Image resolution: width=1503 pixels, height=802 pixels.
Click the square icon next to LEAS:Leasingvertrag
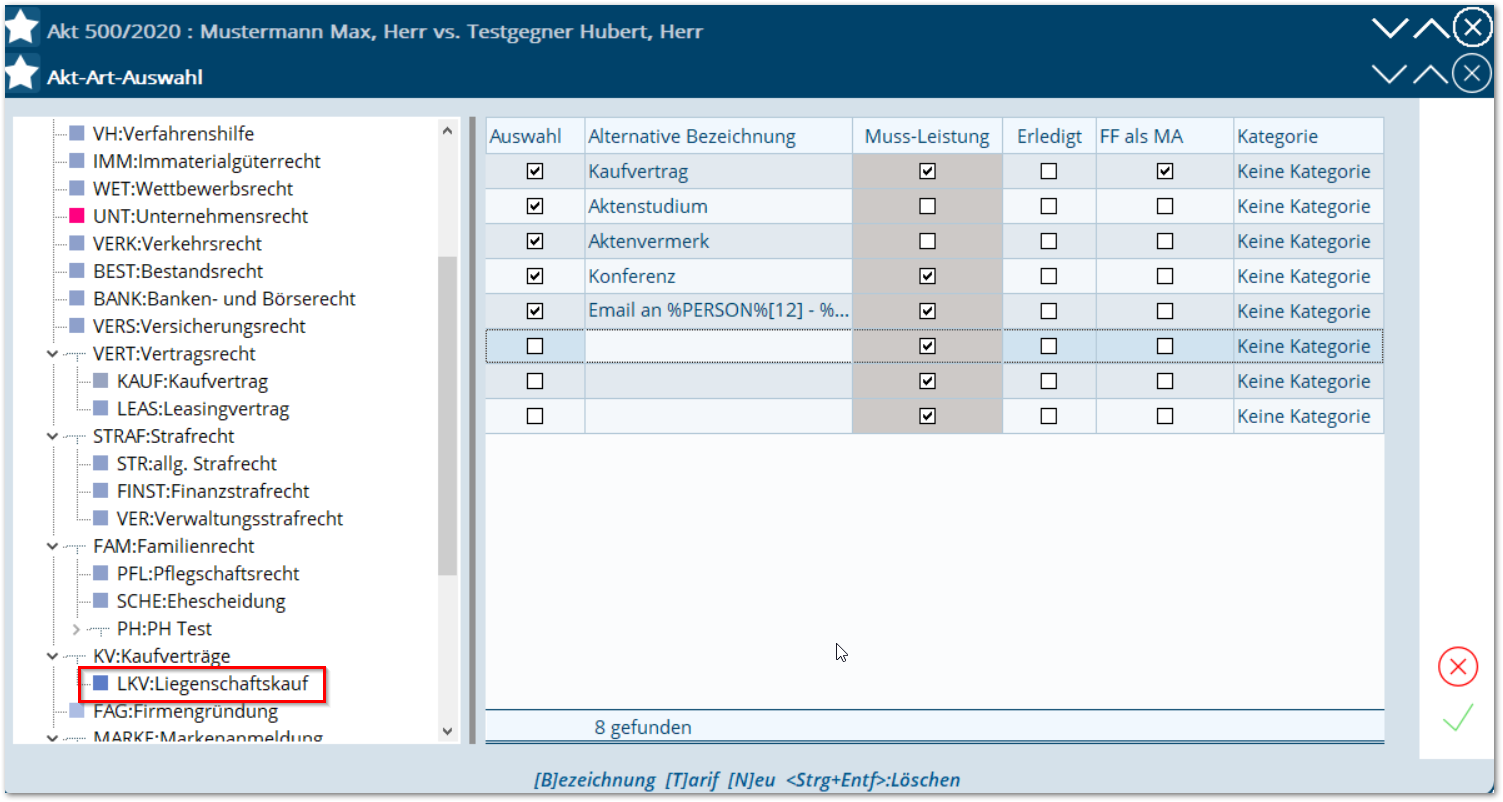[x=100, y=408]
